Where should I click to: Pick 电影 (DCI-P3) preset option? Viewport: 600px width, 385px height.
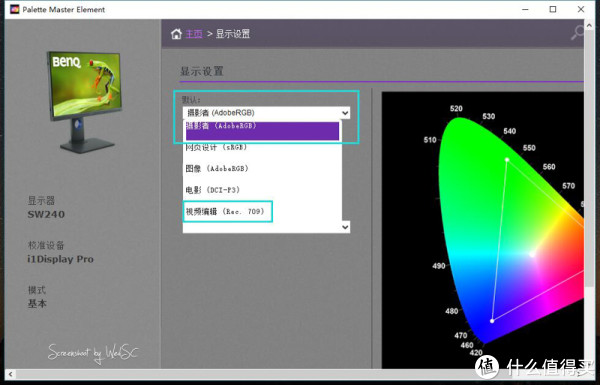(213, 190)
